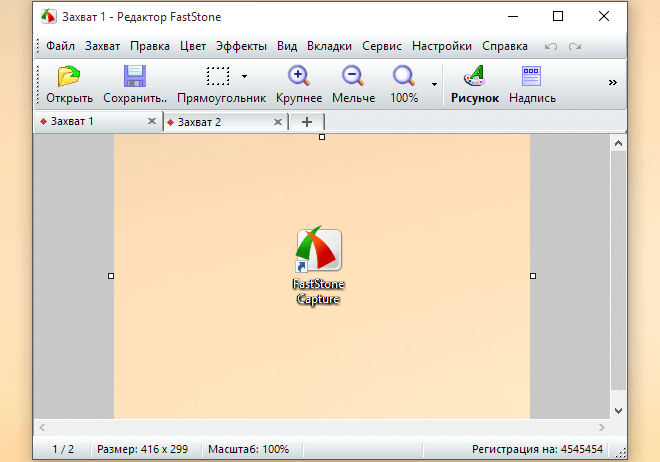This screenshot has height=462, width=660.
Task: Click status text Масштаб: 100%
Action: (x=248, y=449)
